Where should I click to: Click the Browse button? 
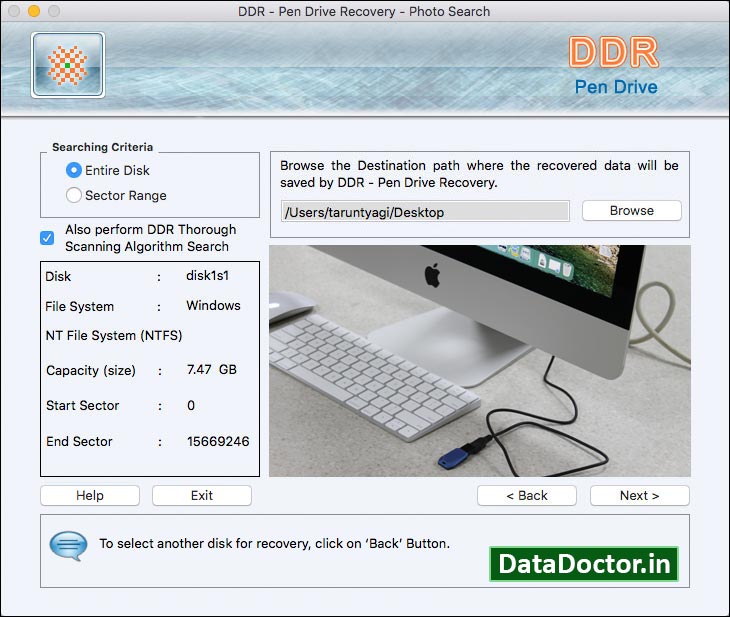click(x=631, y=210)
